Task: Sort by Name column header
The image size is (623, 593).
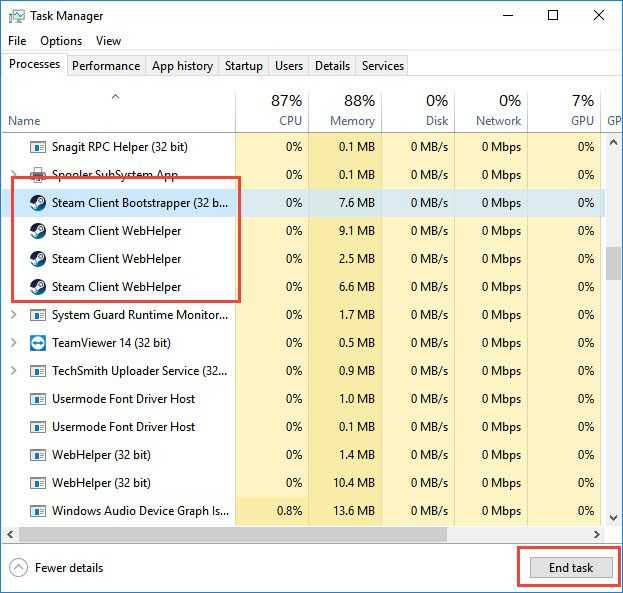Action: pos(118,110)
